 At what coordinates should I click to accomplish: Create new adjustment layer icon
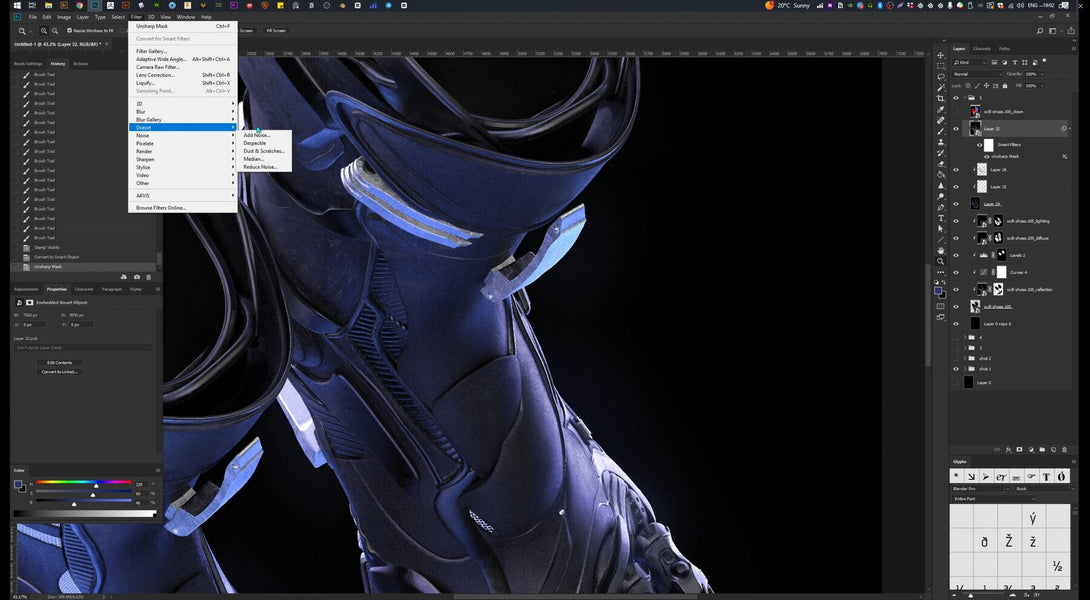point(1031,450)
